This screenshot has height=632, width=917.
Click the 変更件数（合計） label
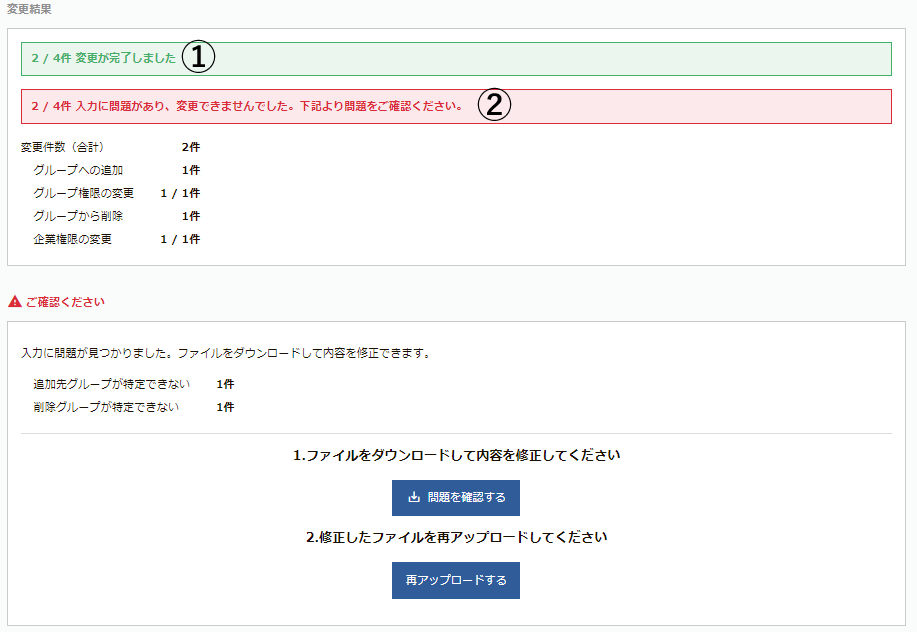click(63, 147)
